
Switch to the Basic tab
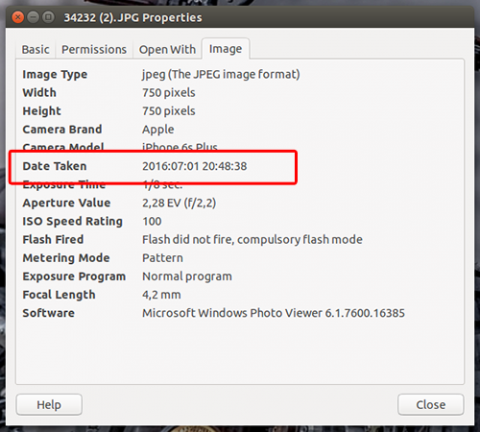pyautogui.click(x=36, y=49)
